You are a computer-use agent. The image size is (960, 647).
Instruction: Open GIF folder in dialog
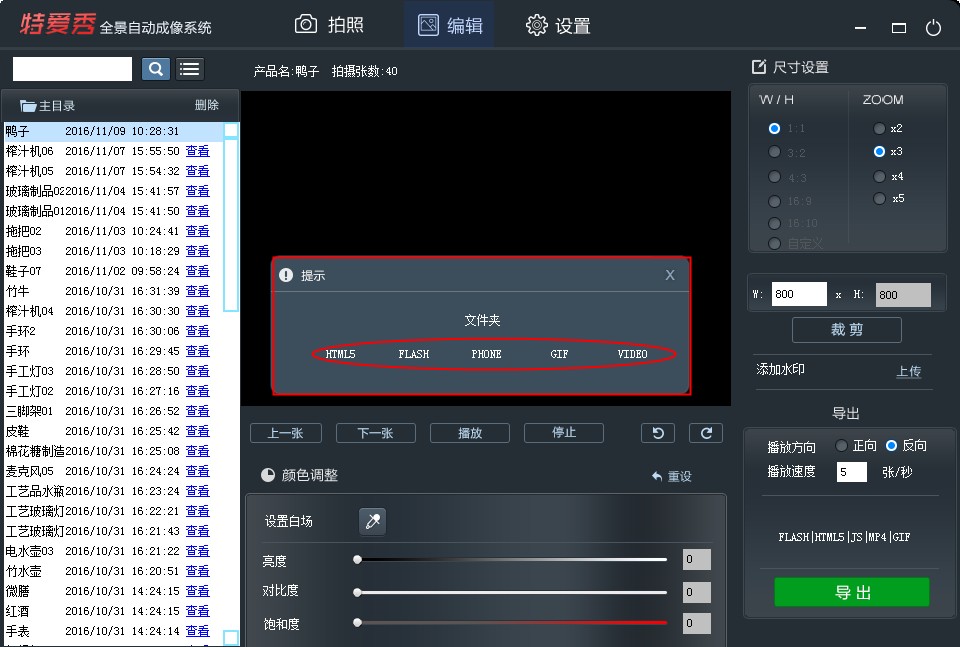click(559, 354)
